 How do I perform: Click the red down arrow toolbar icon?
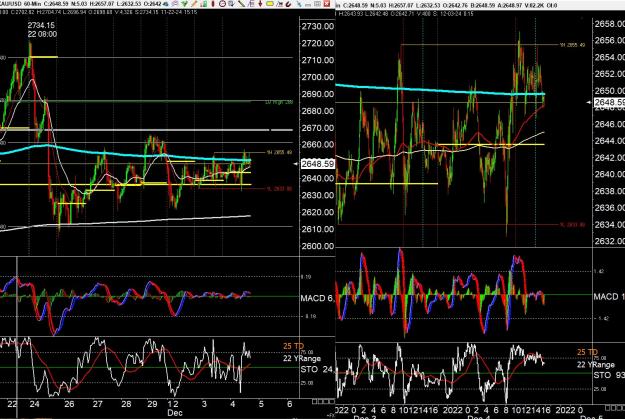coord(260,4)
